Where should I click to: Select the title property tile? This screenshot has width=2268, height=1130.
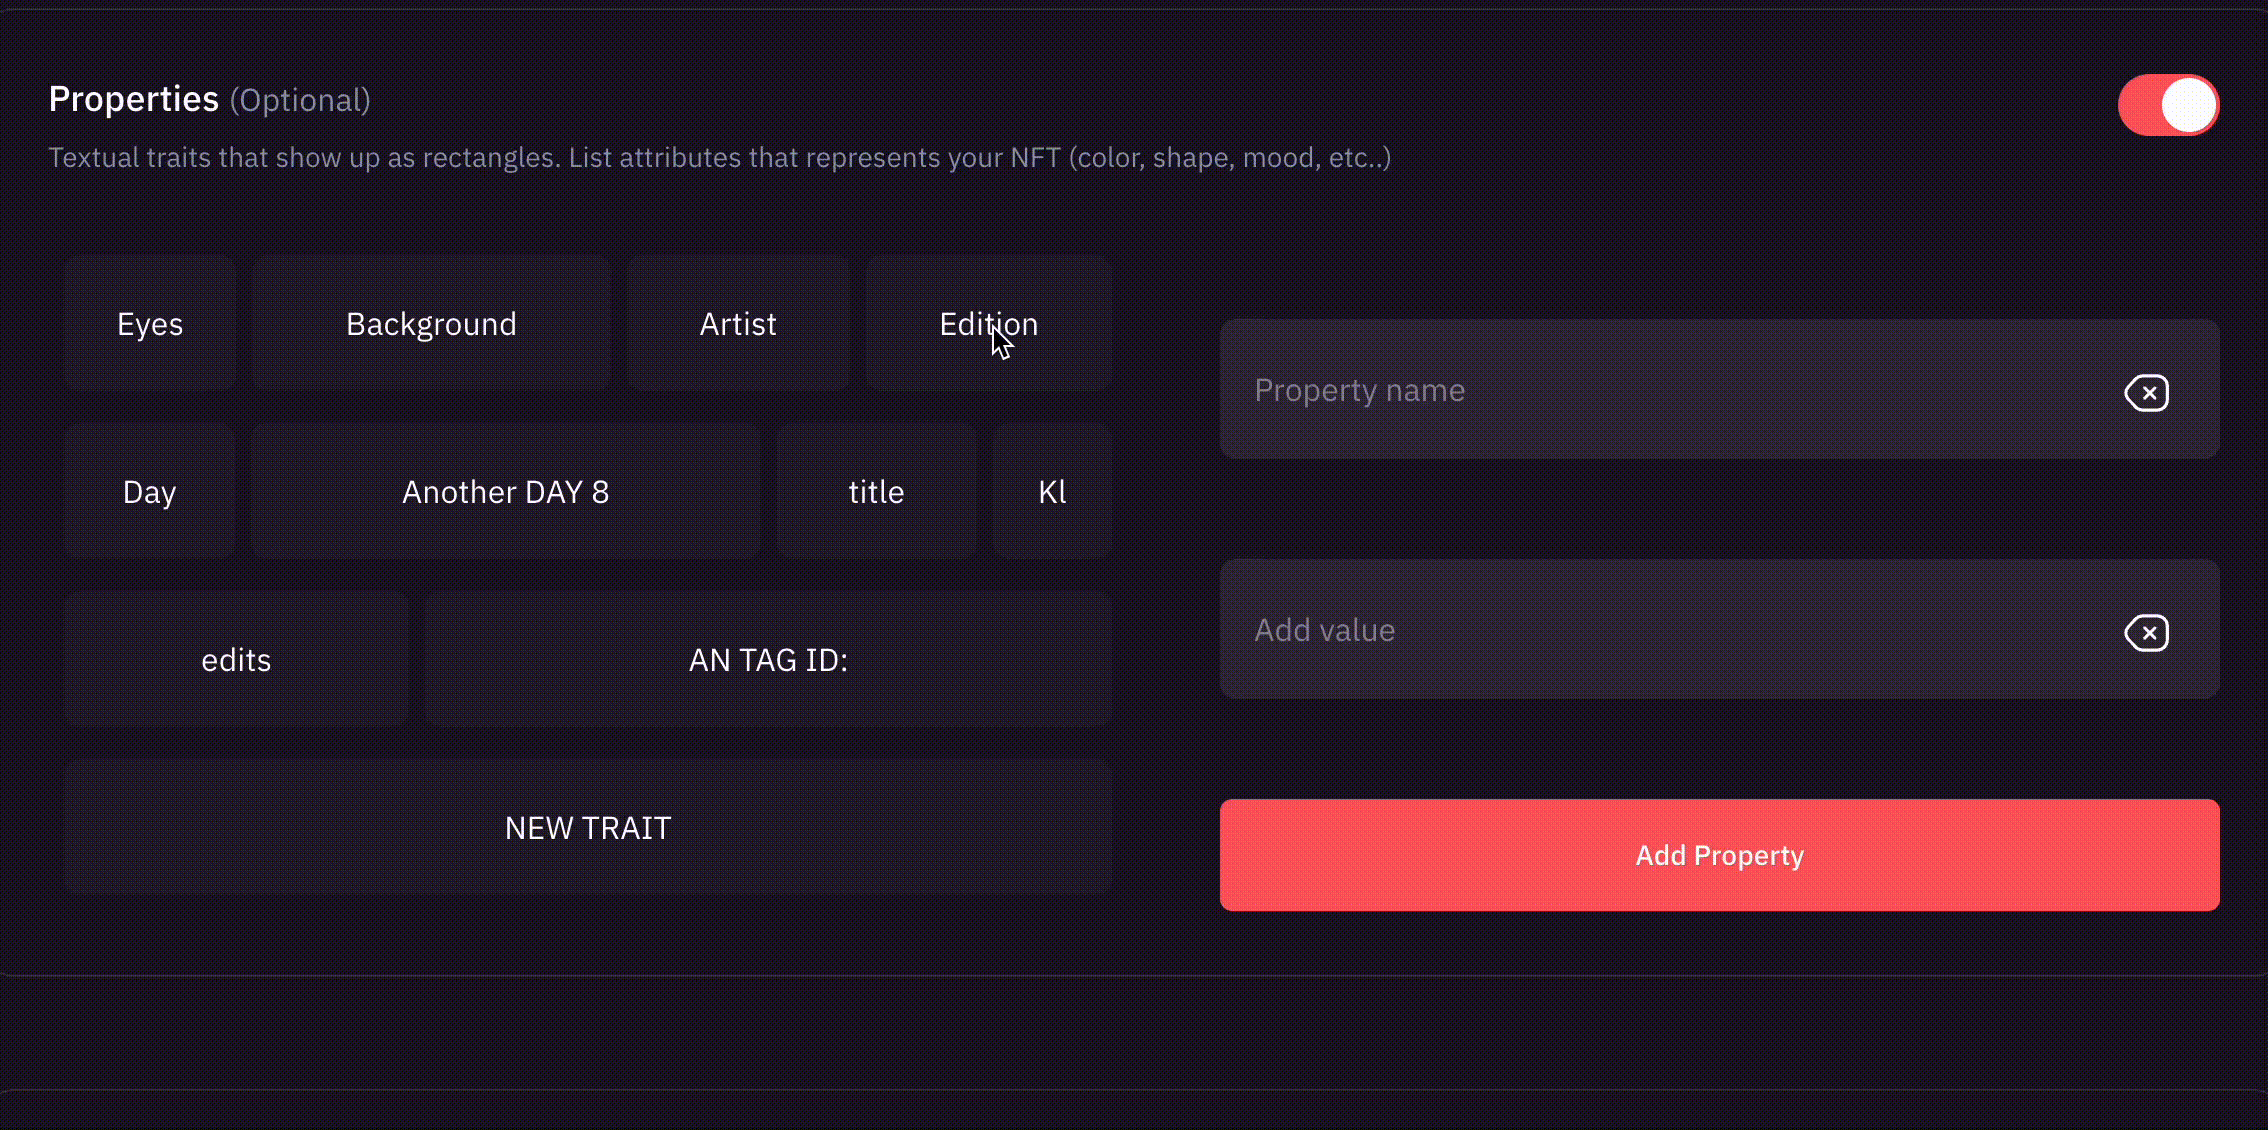coord(877,491)
